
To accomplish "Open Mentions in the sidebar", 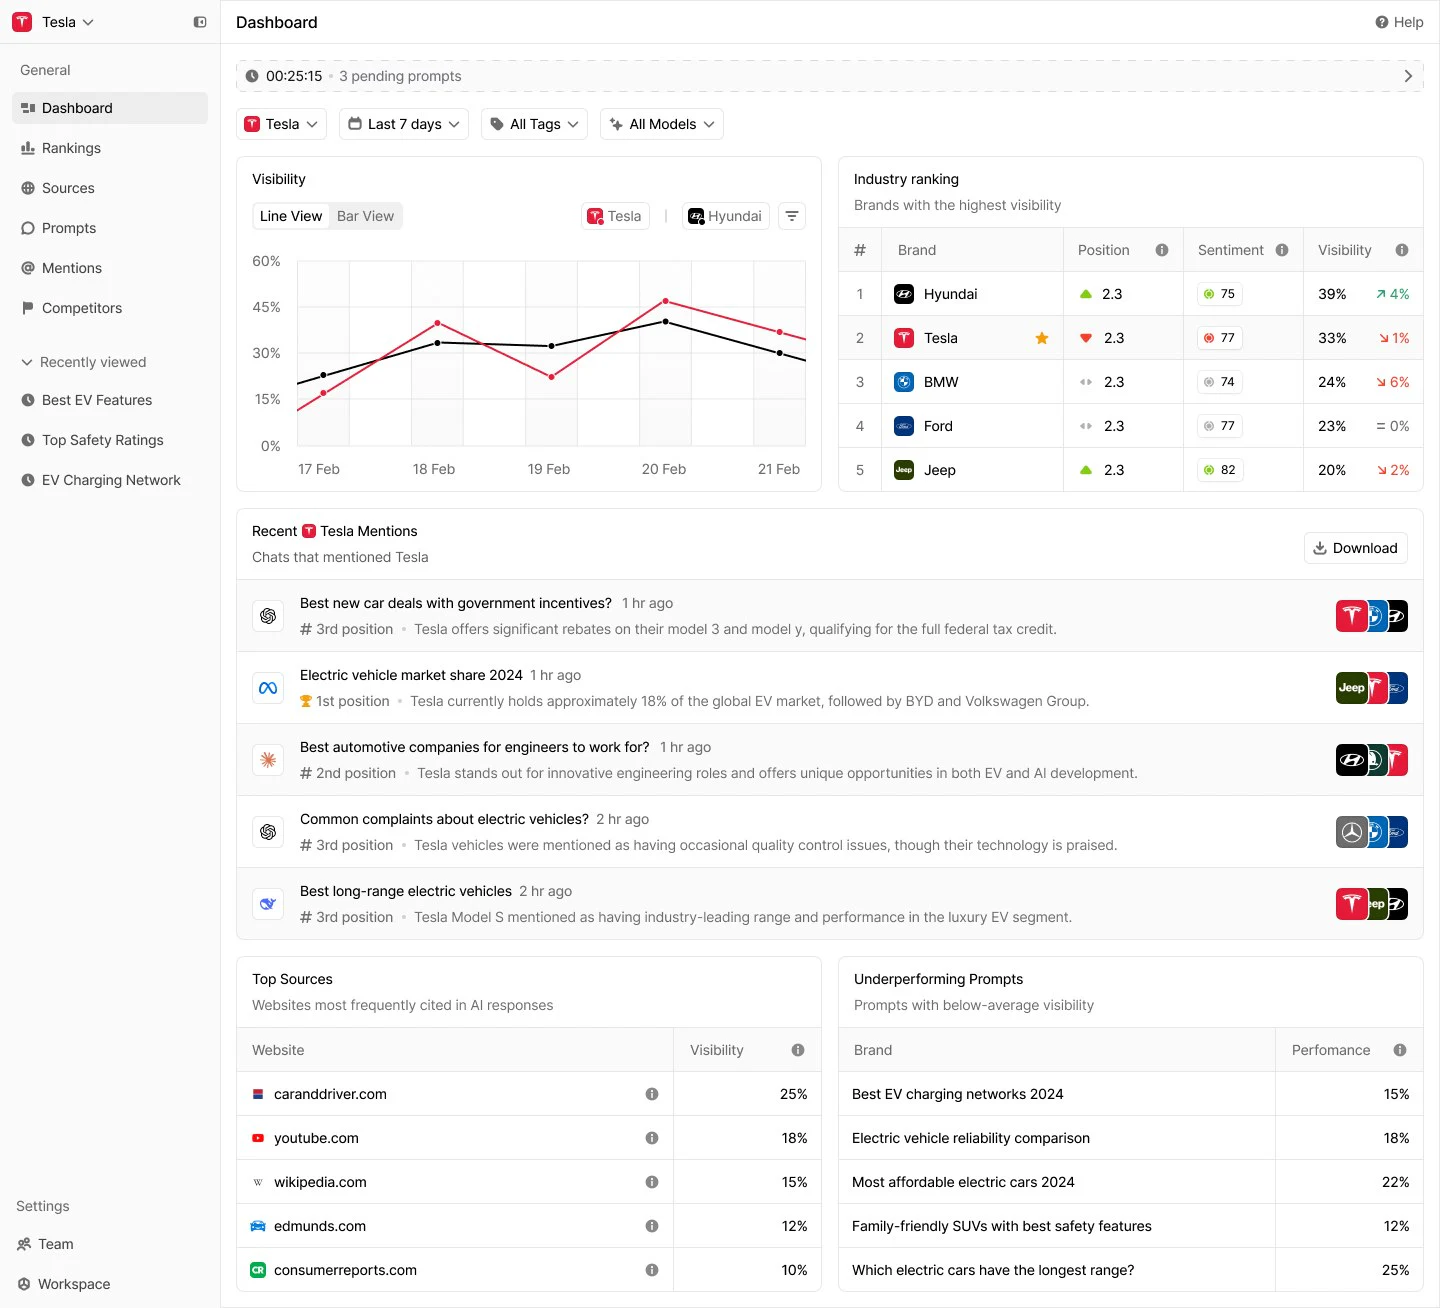I will click(x=110, y=268).
